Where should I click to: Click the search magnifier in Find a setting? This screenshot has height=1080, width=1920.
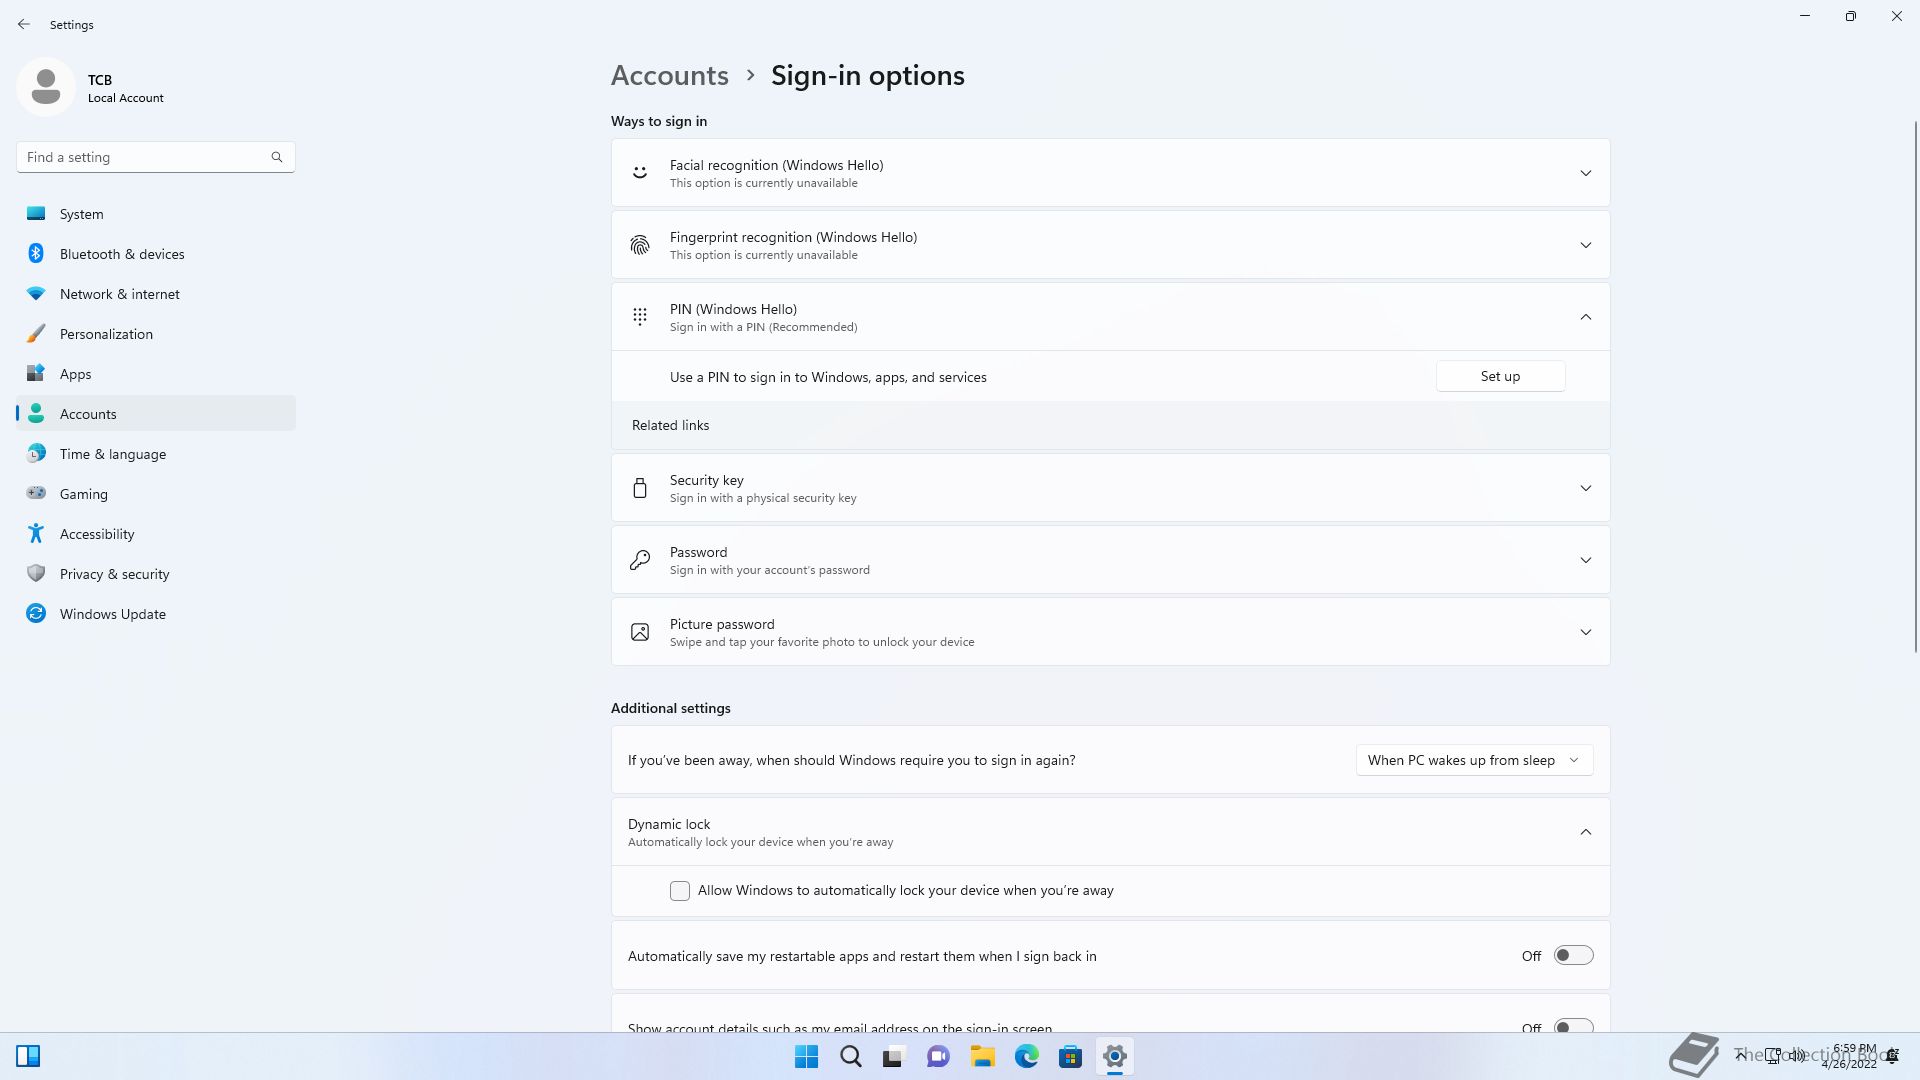tap(277, 157)
